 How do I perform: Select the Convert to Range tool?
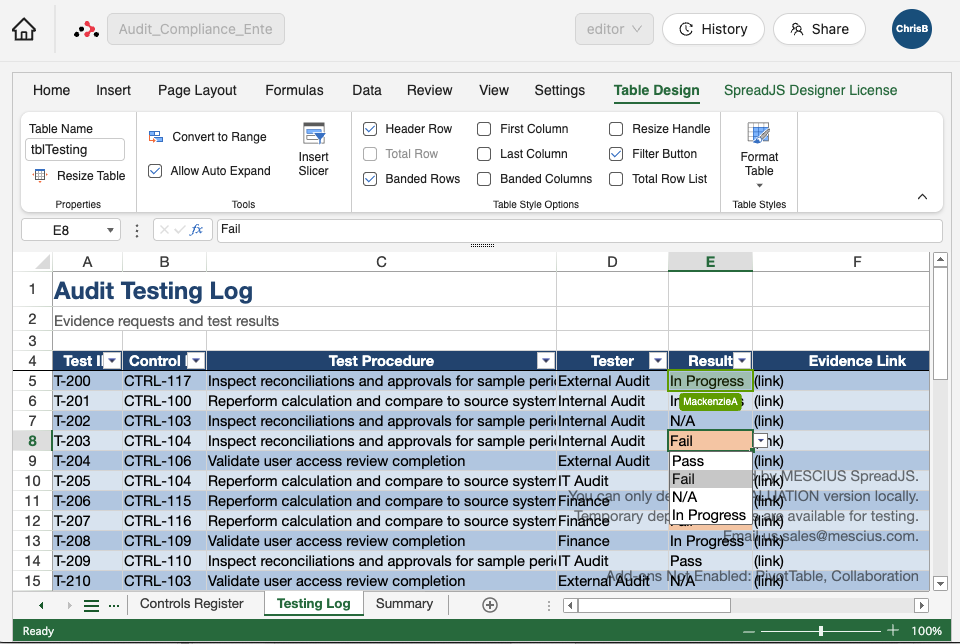click(x=210, y=136)
